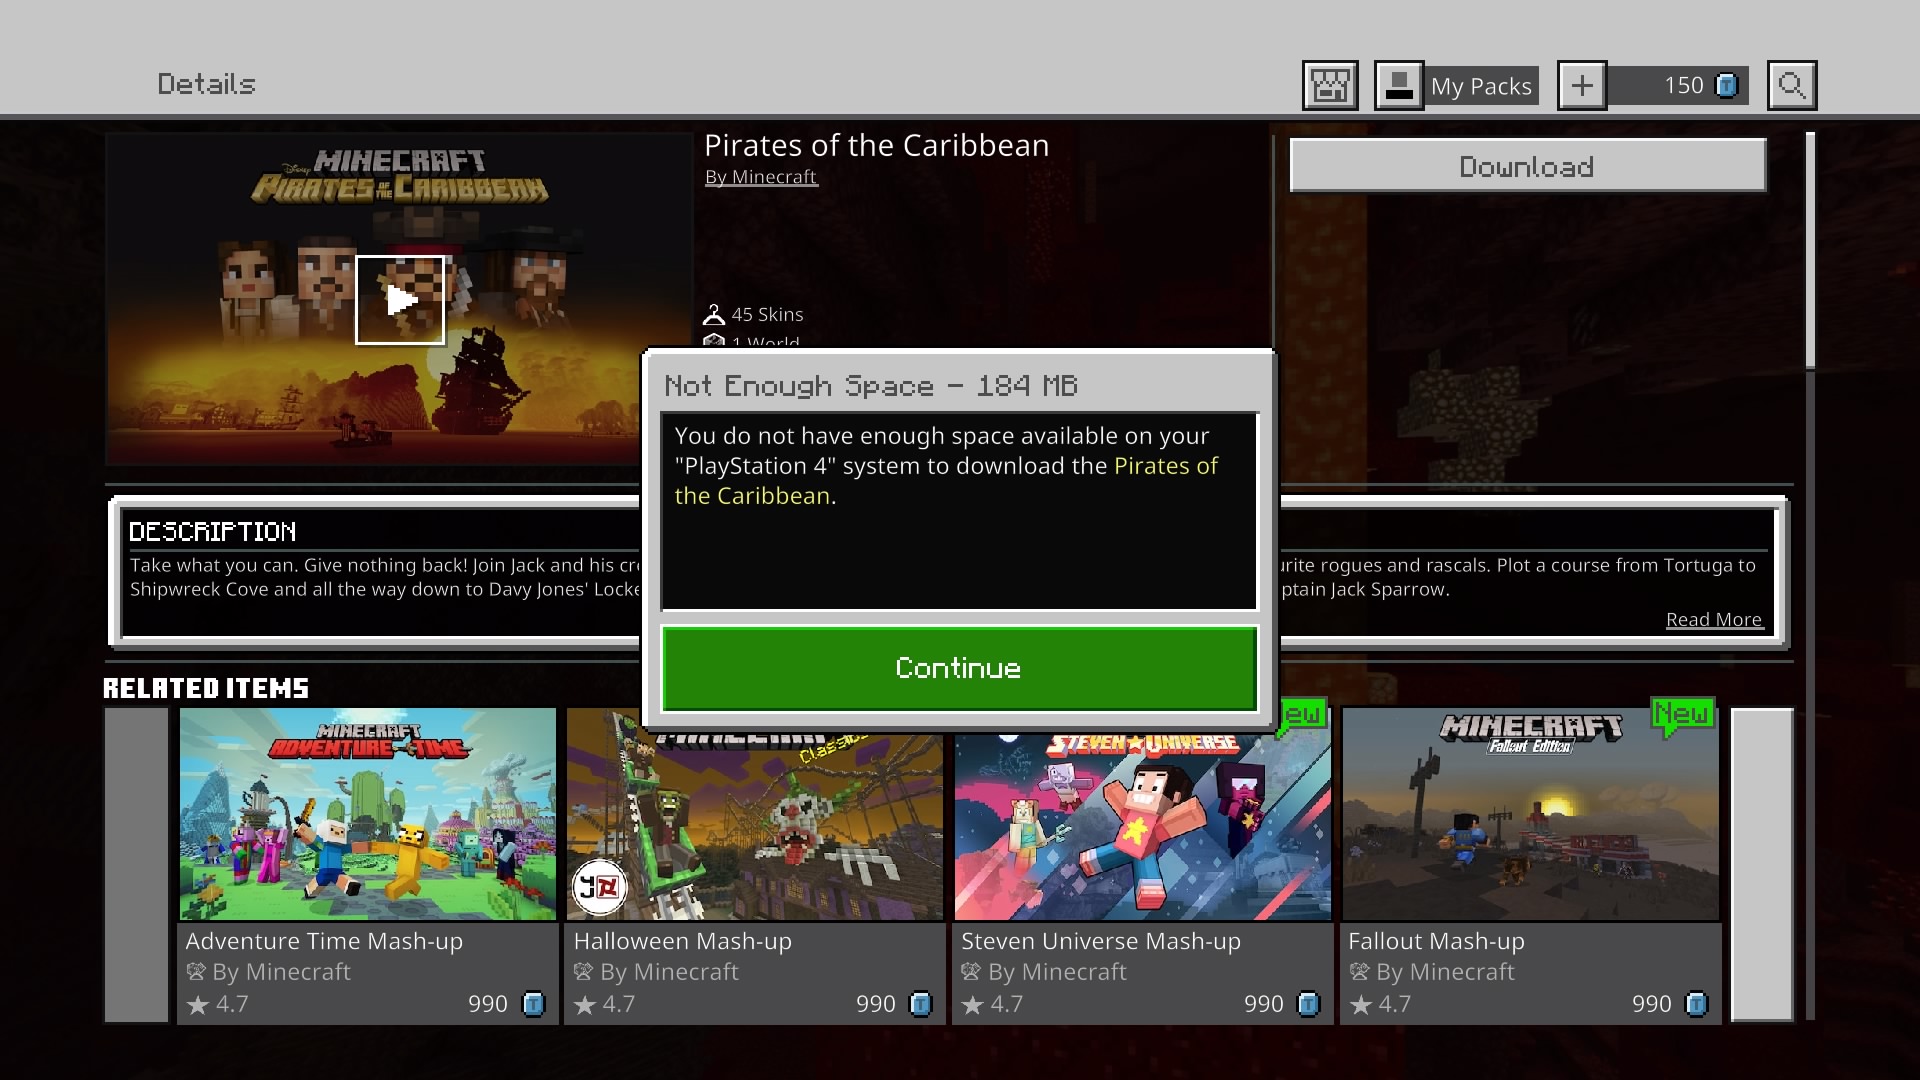Click the creator badge icon under Adventure Time Mash-up
The height and width of the screenshot is (1080, 1920).
(x=196, y=971)
